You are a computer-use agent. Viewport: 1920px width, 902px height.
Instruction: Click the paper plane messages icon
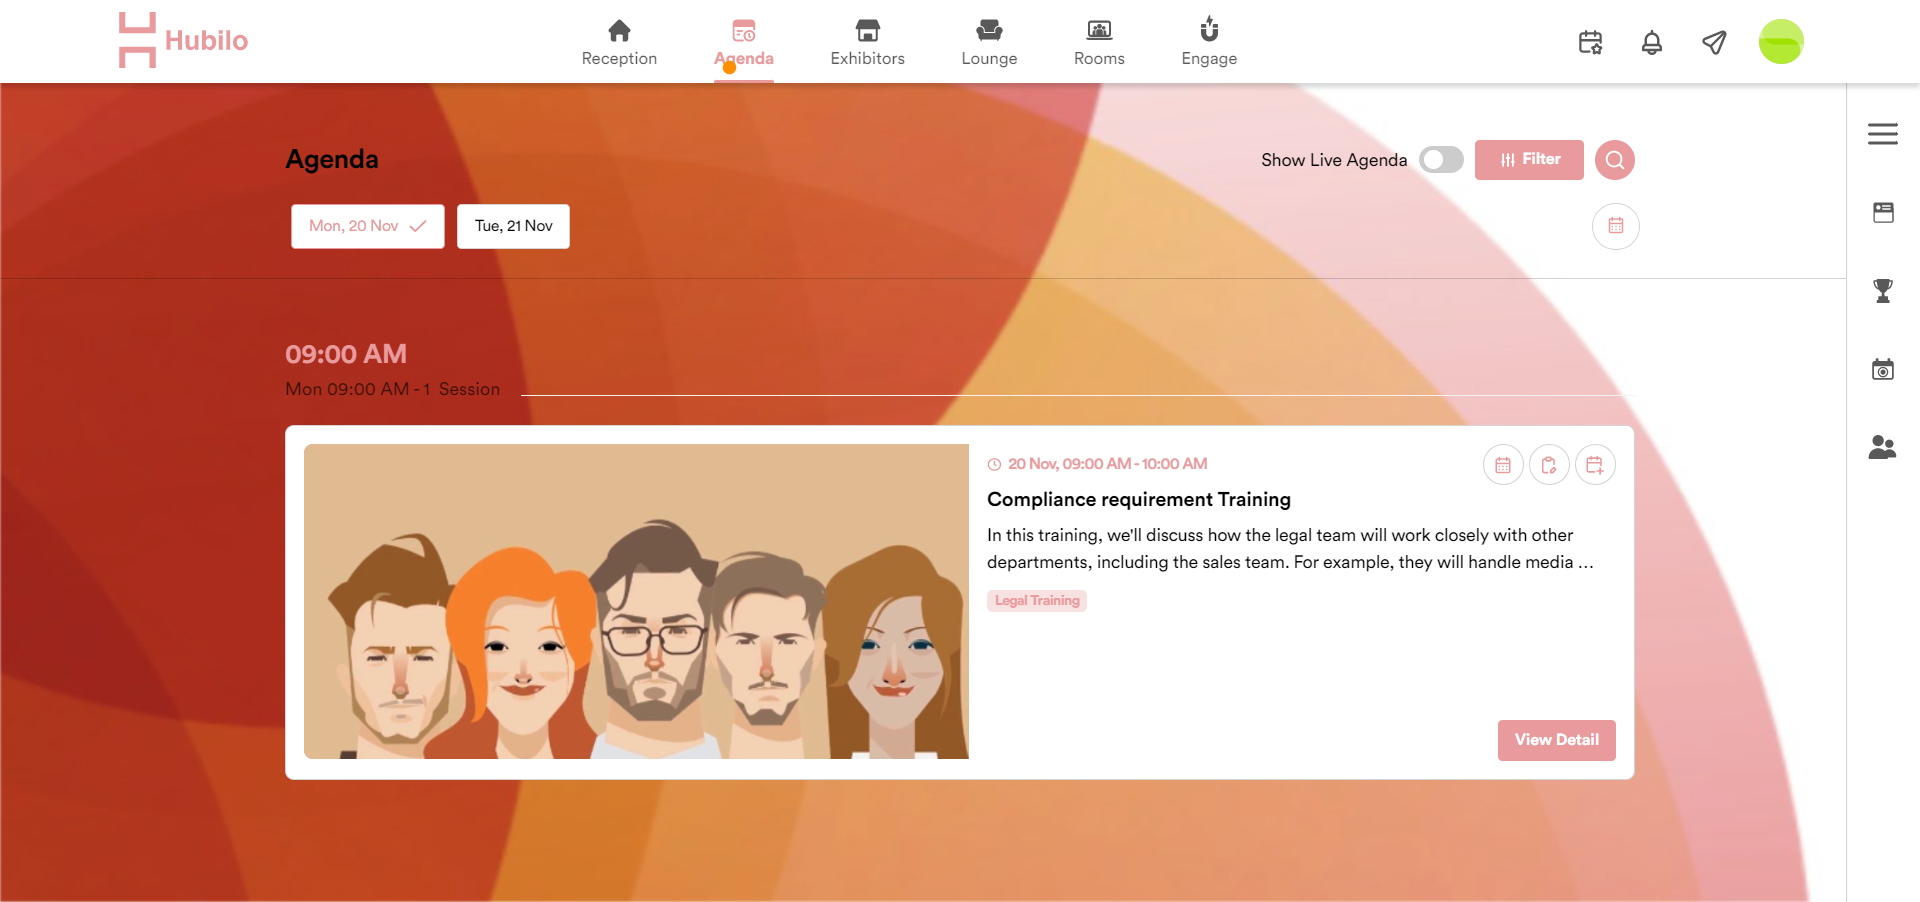pyautogui.click(x=1714, y=42)
